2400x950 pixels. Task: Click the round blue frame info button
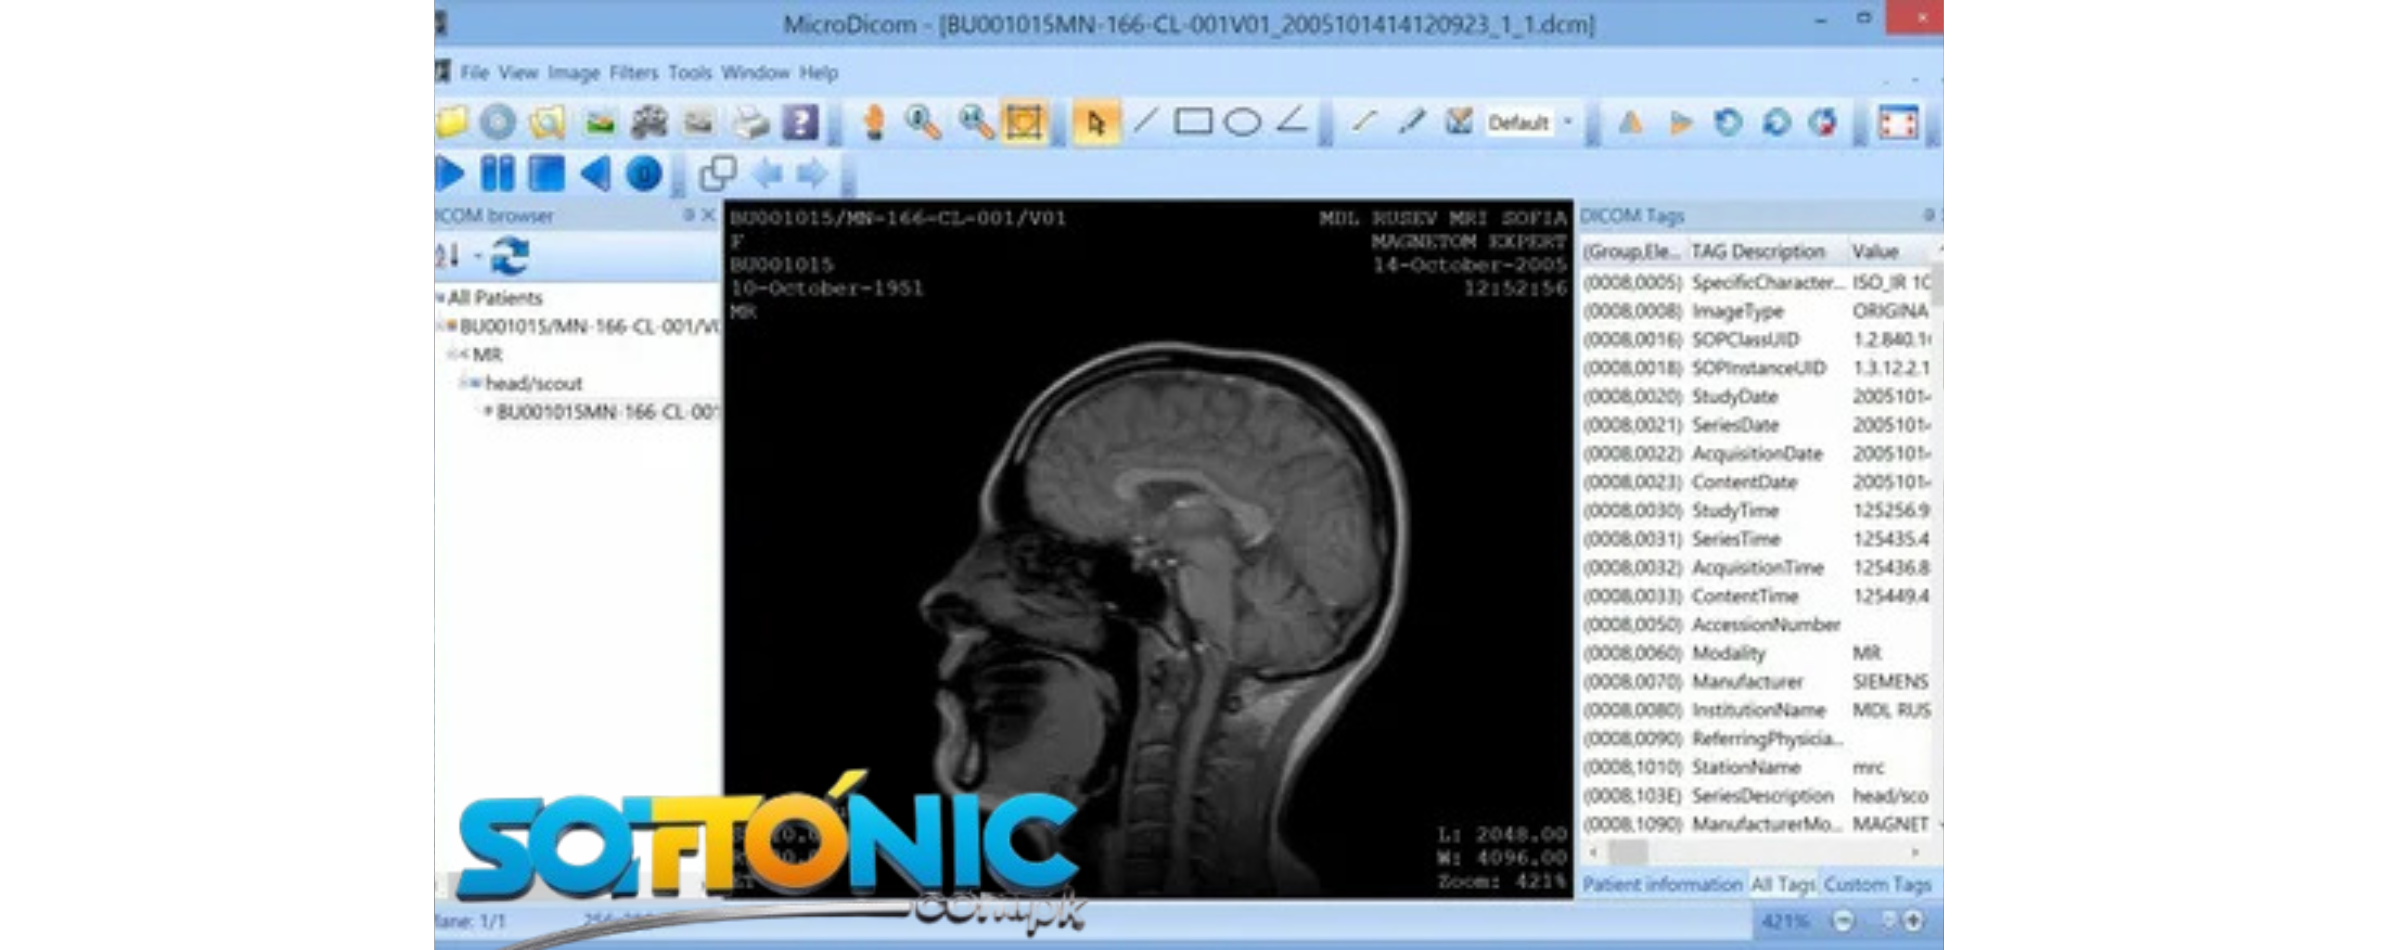[644, 174]
